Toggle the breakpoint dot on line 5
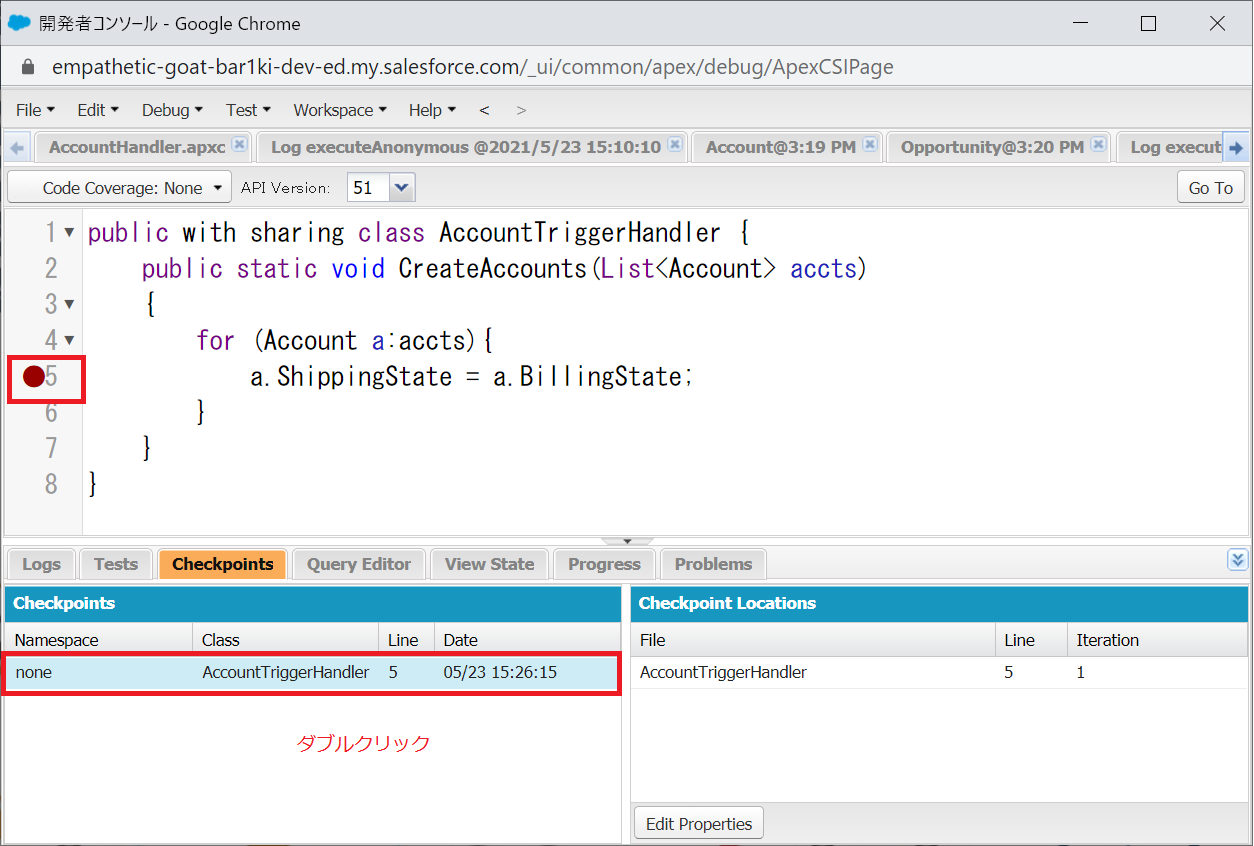The width and height of the screenshot is (1254, 846). 34,376
